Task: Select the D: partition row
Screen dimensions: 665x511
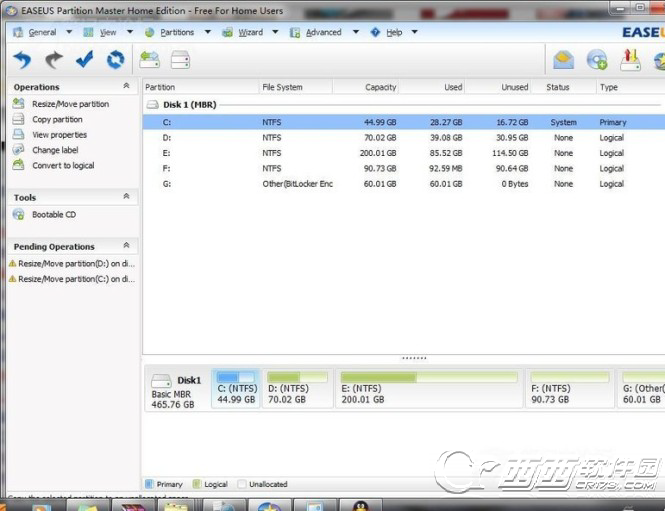Action: 404,137
